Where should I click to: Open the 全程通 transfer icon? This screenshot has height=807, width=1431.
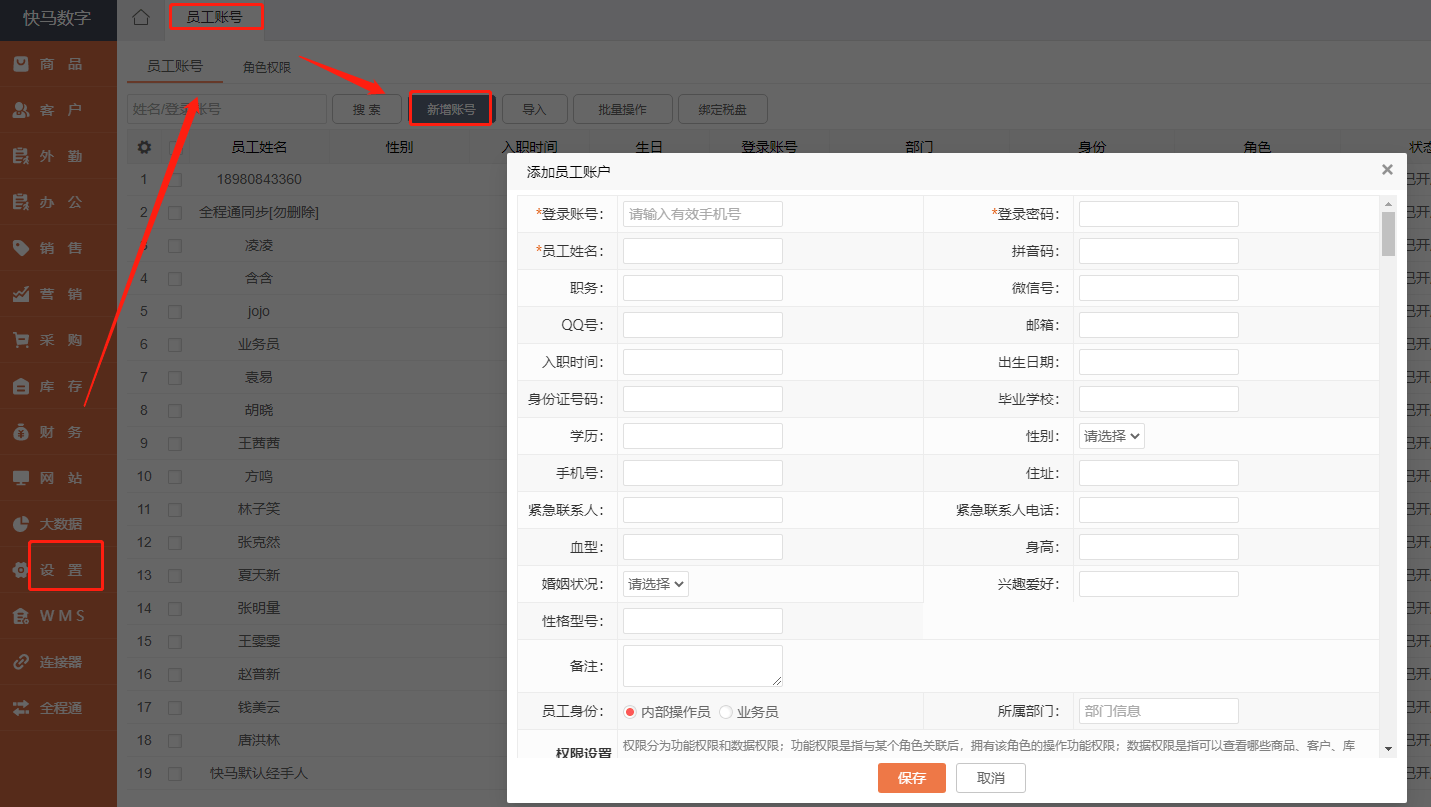coord(20,708)
